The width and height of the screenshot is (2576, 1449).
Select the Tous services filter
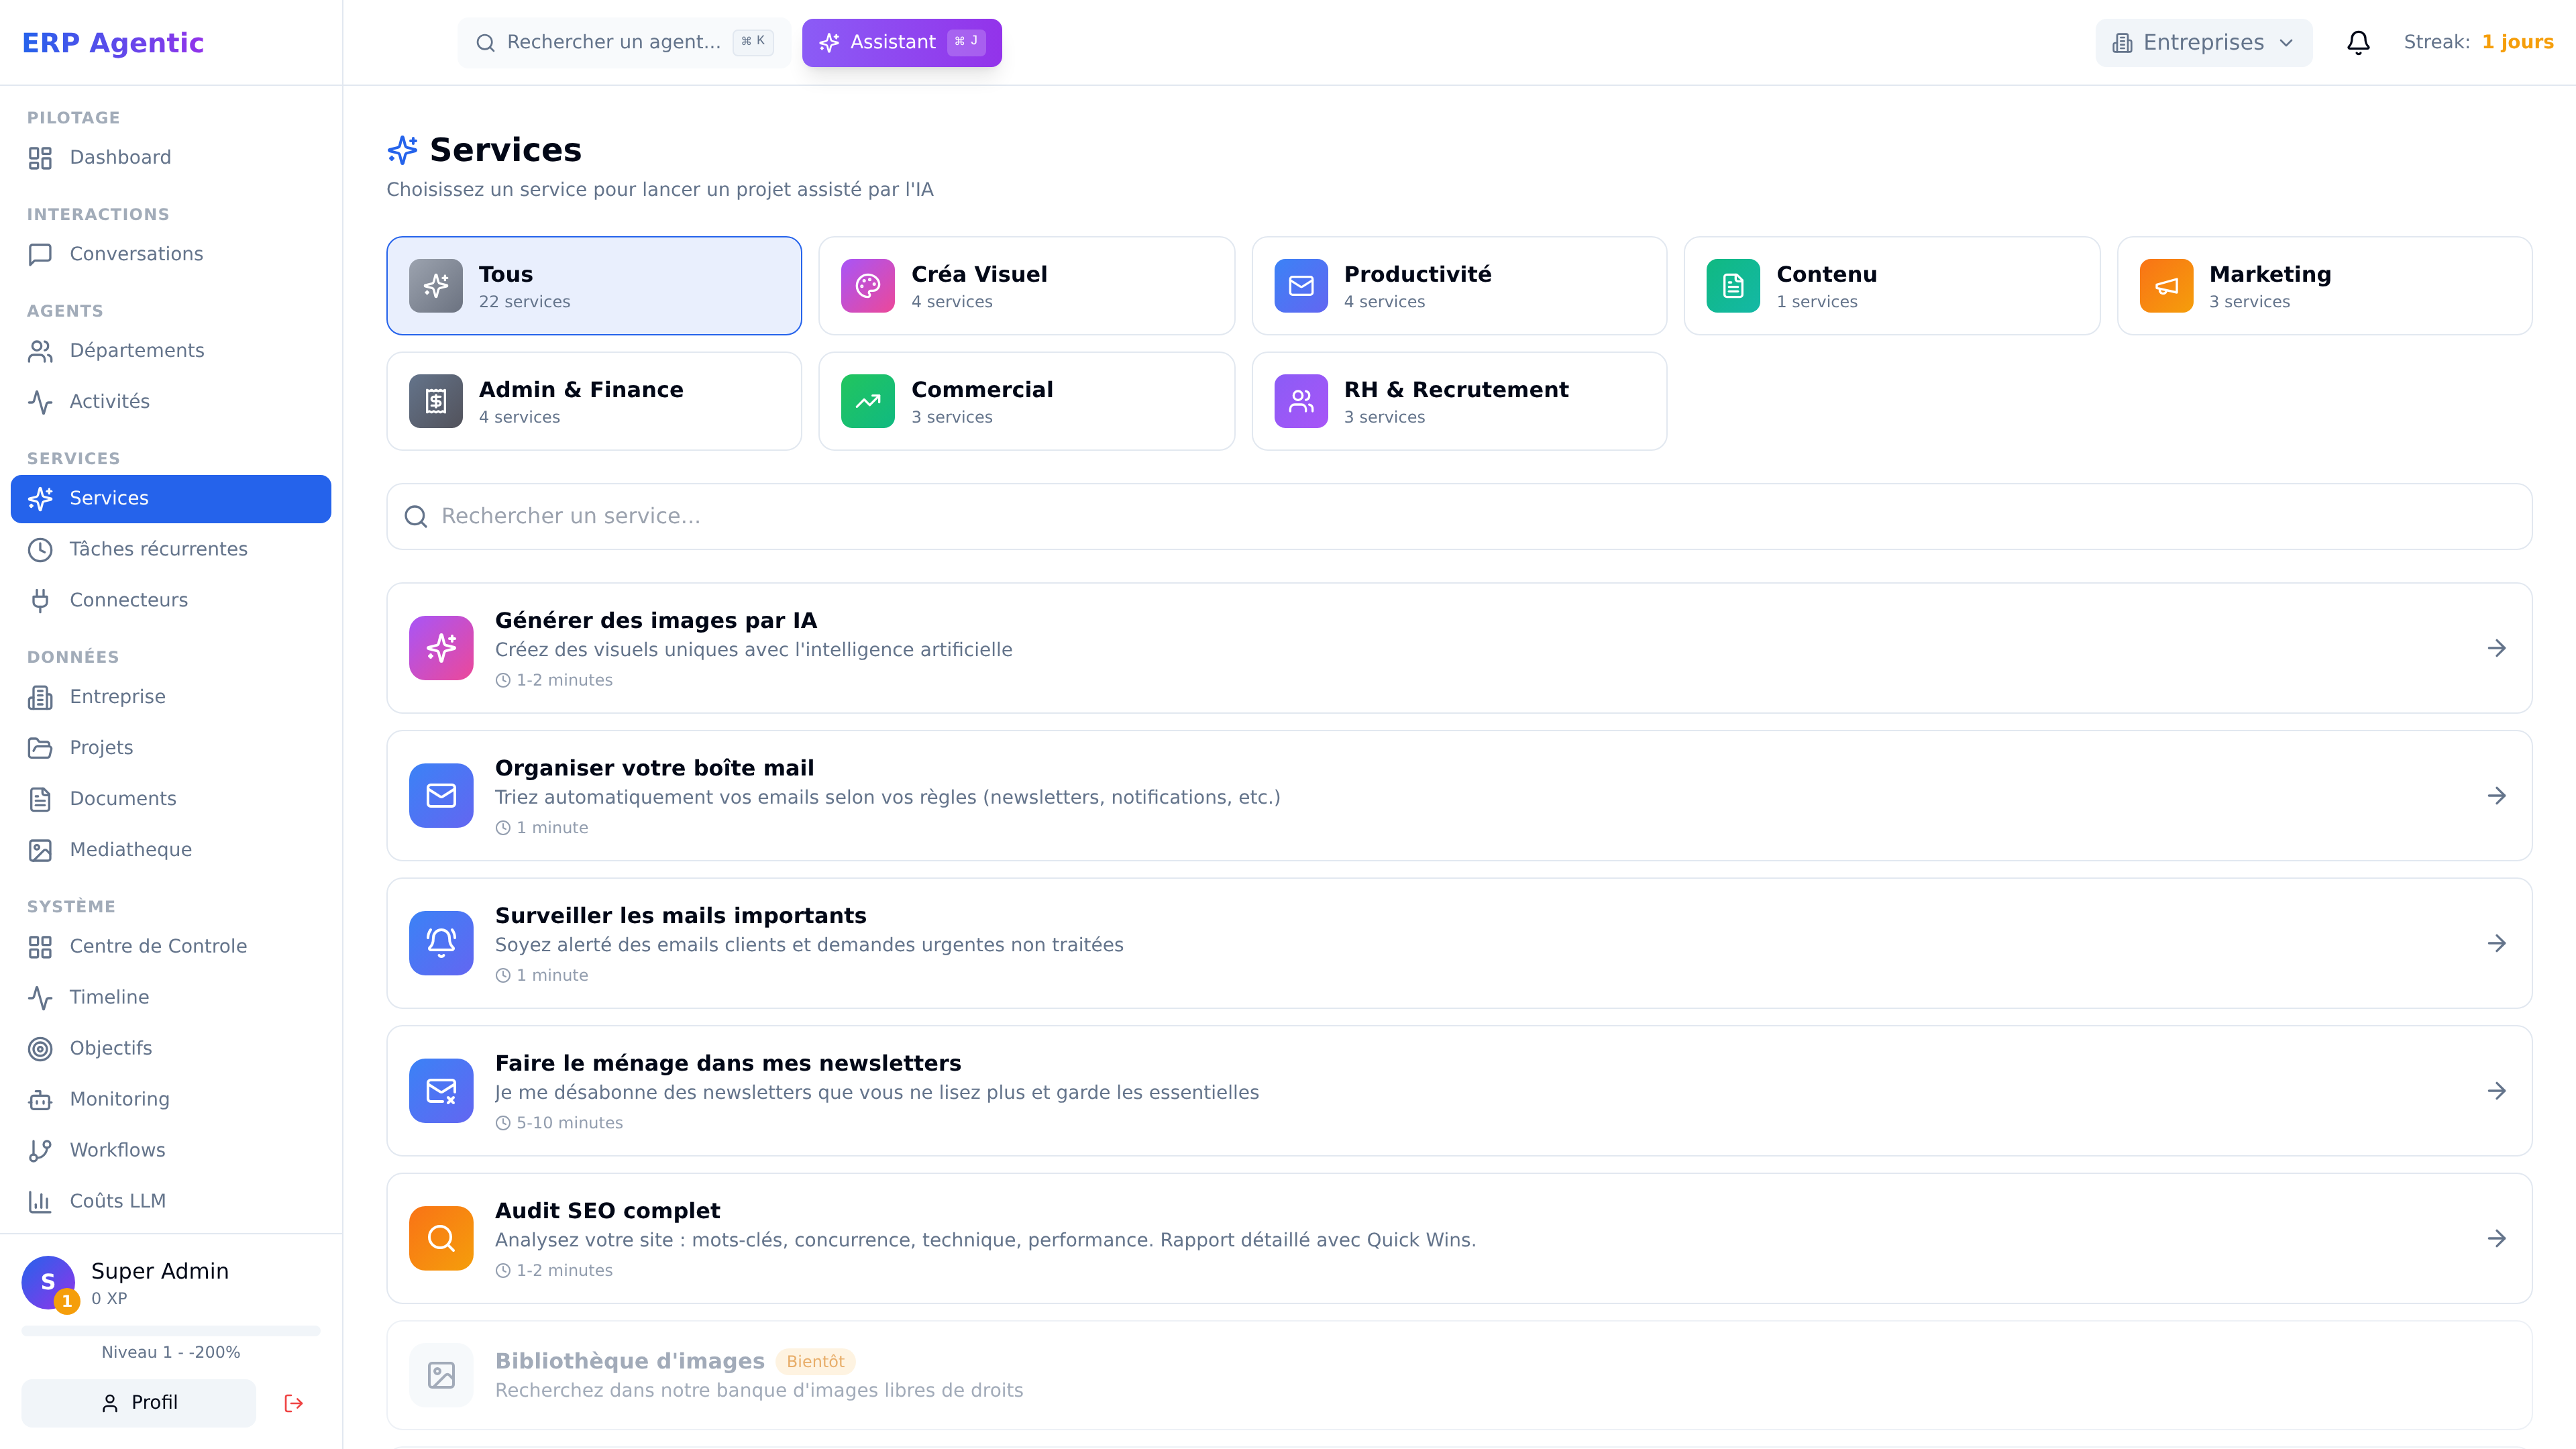594,286
